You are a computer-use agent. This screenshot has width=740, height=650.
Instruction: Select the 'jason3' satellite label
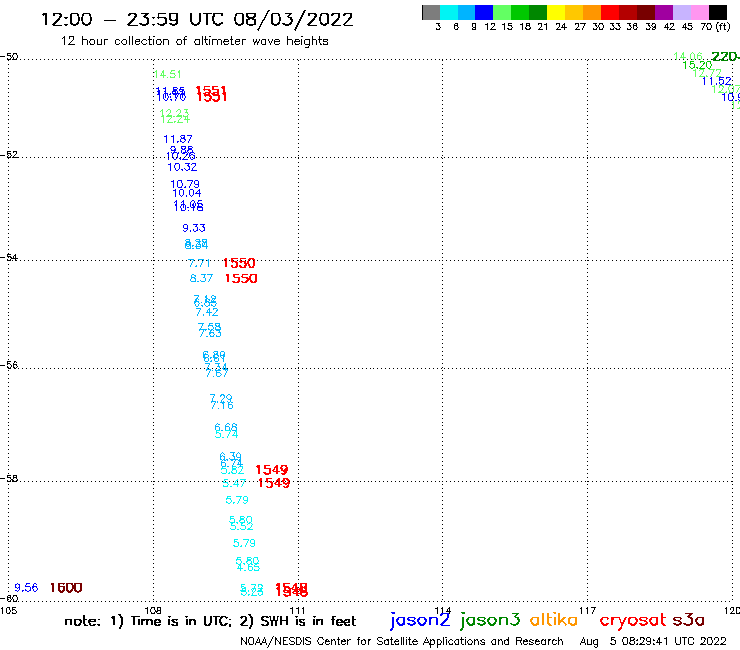click(490, 620)
